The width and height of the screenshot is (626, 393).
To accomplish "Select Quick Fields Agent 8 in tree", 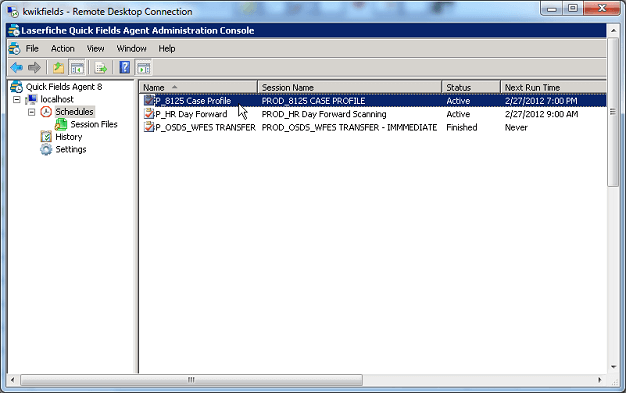I will (x=64, y=87).
